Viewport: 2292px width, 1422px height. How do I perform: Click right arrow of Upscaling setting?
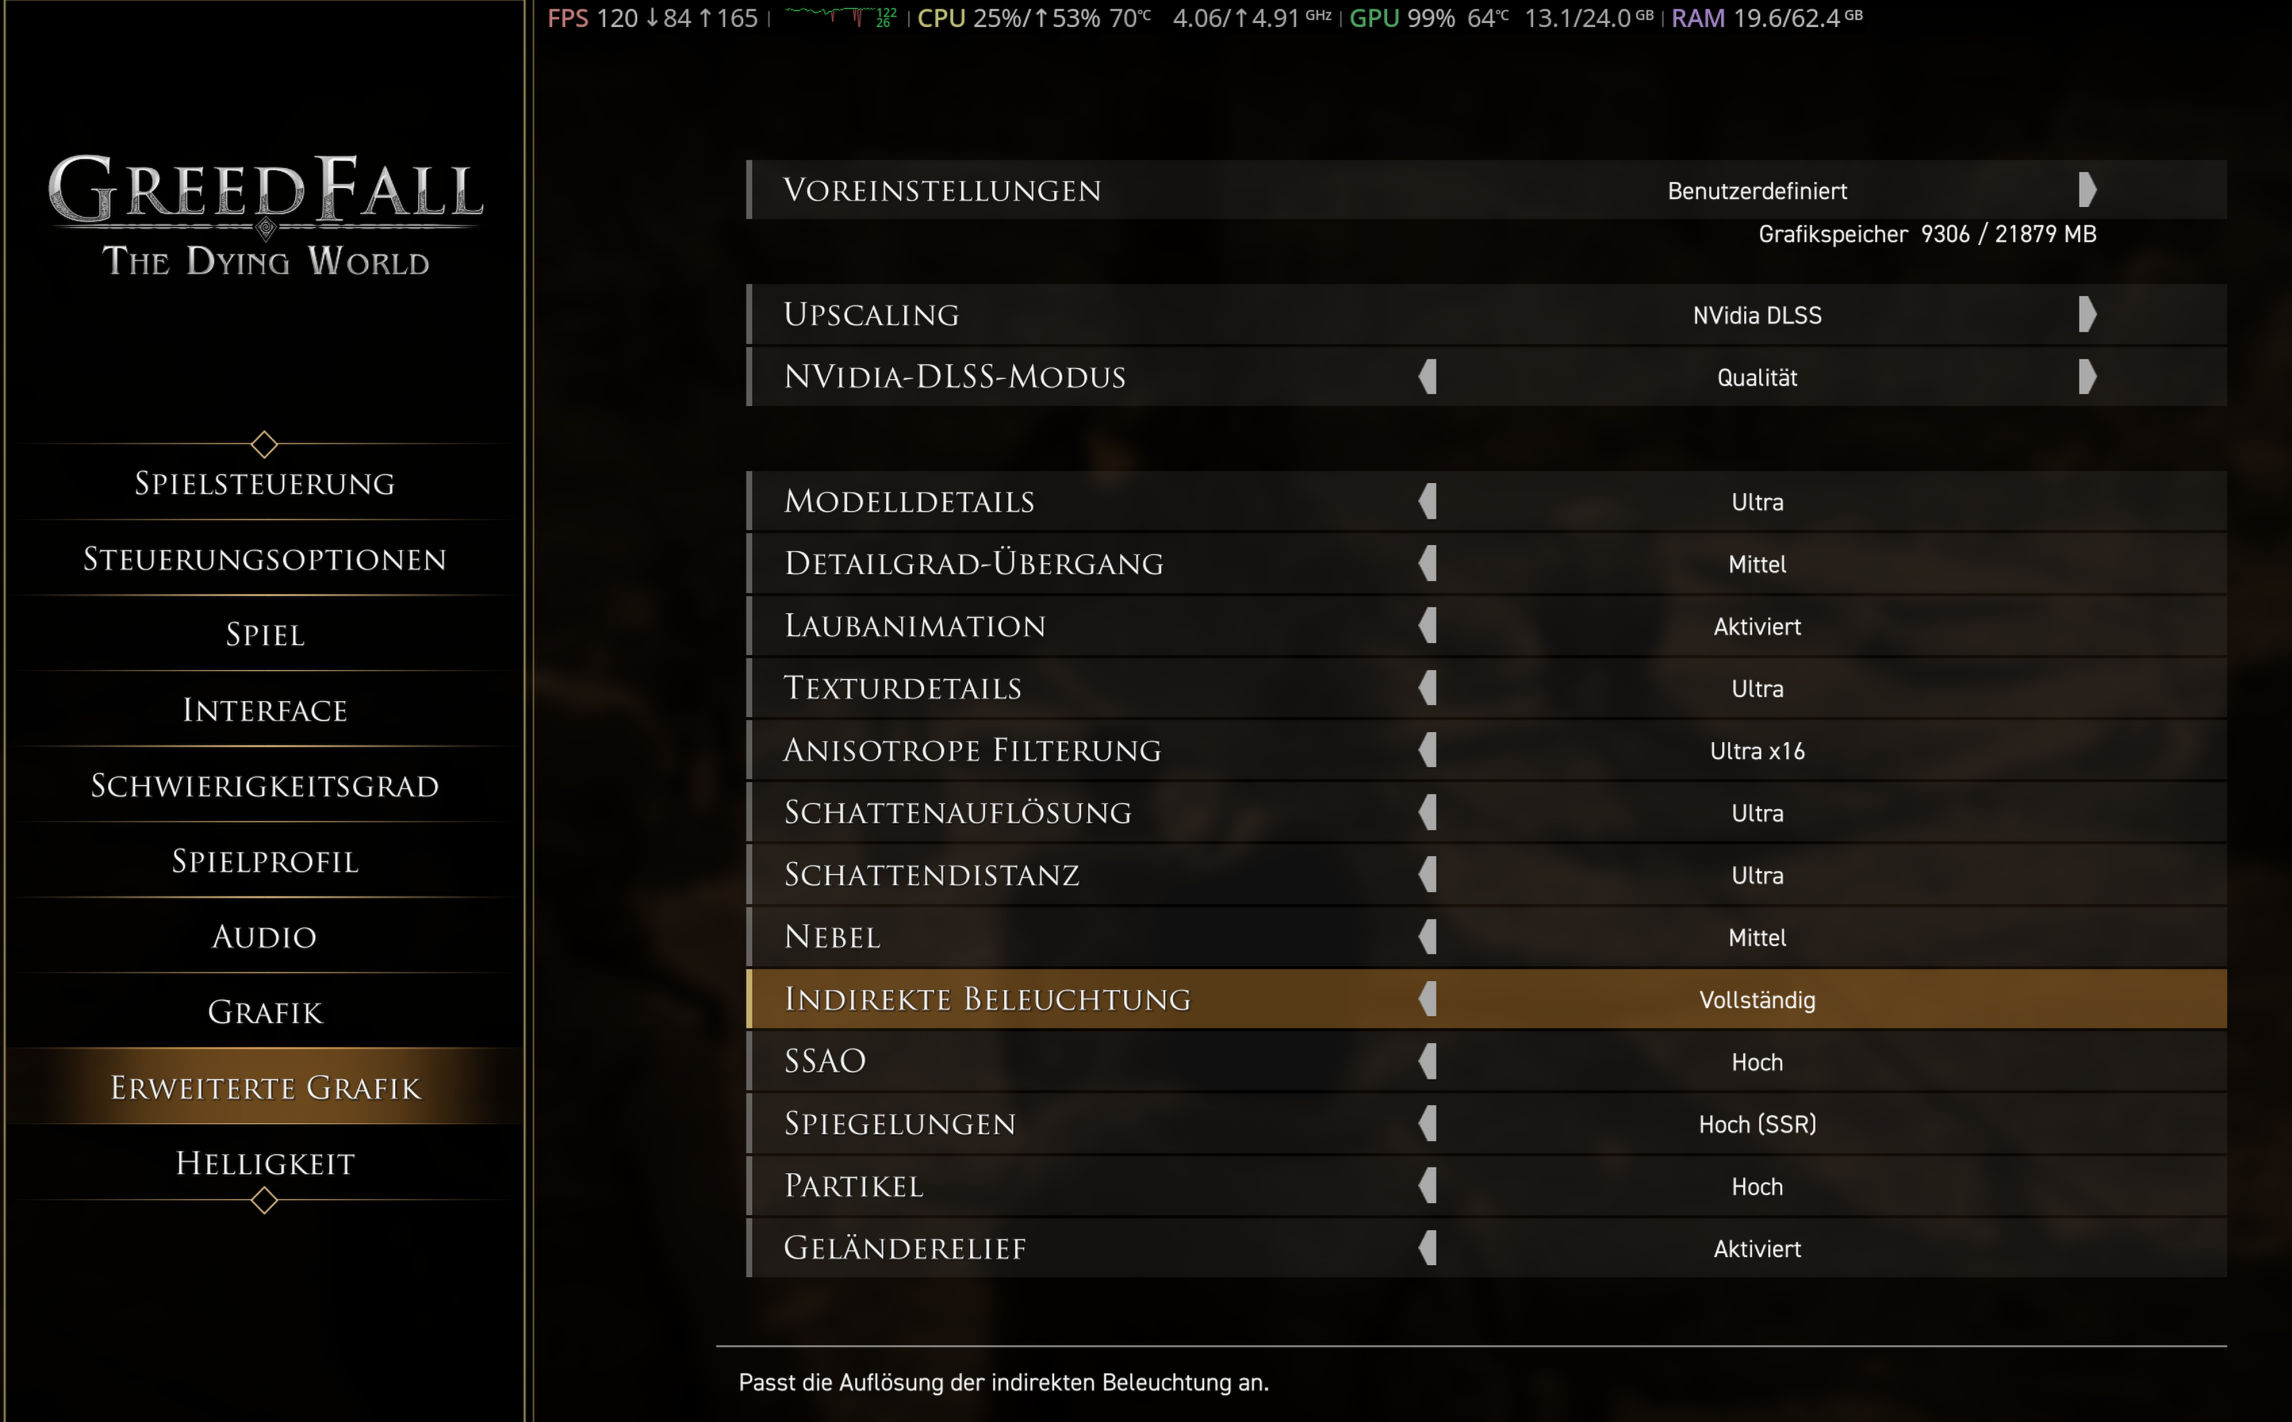coord(2086,315)
